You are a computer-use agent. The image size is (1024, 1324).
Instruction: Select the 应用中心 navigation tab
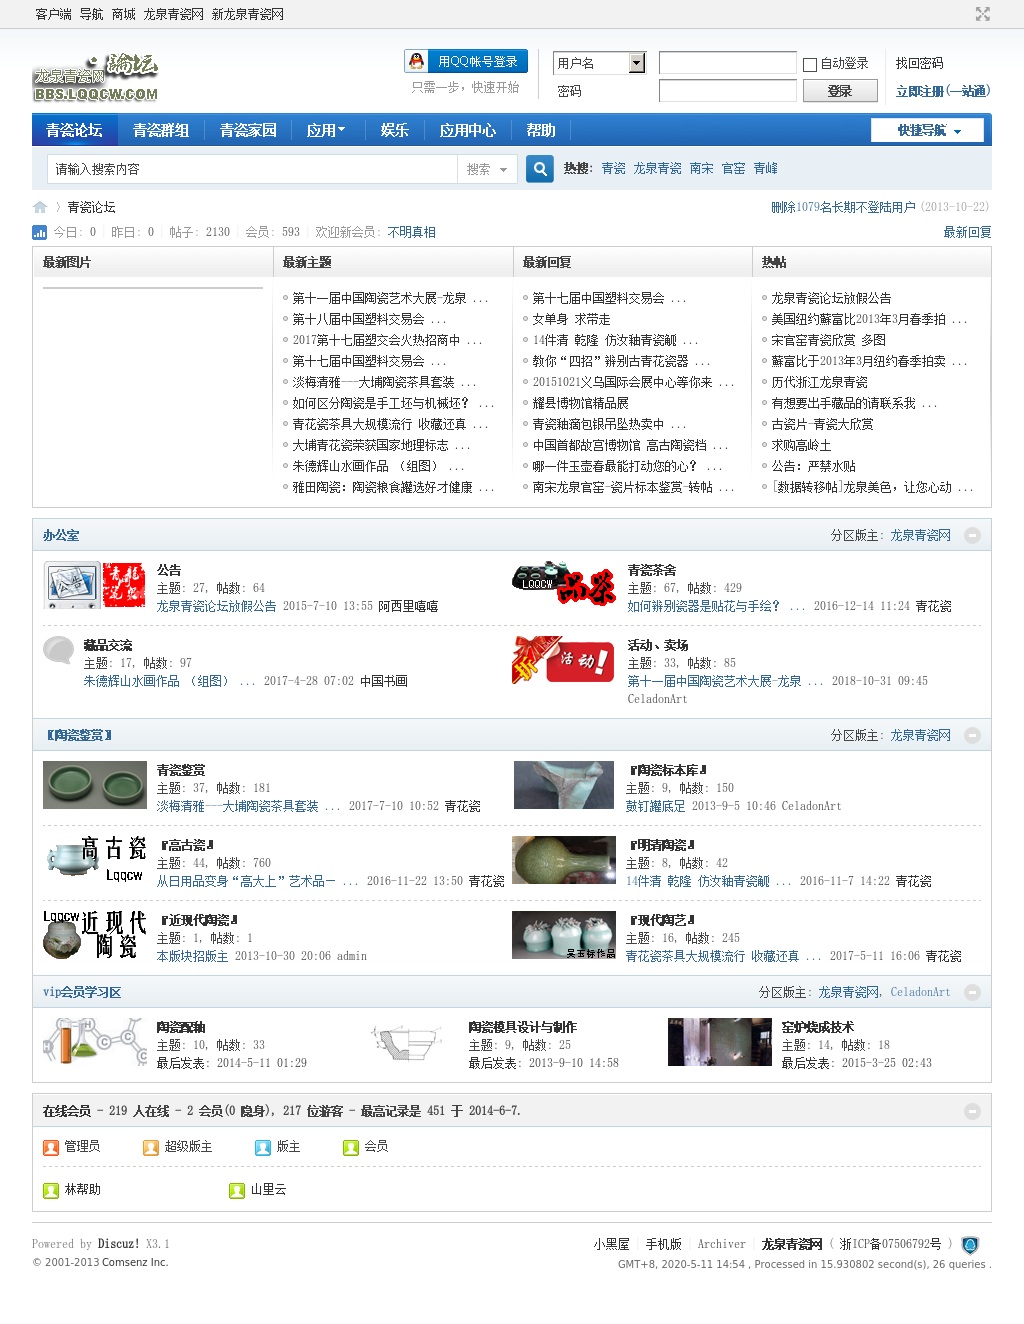[467, 130]
